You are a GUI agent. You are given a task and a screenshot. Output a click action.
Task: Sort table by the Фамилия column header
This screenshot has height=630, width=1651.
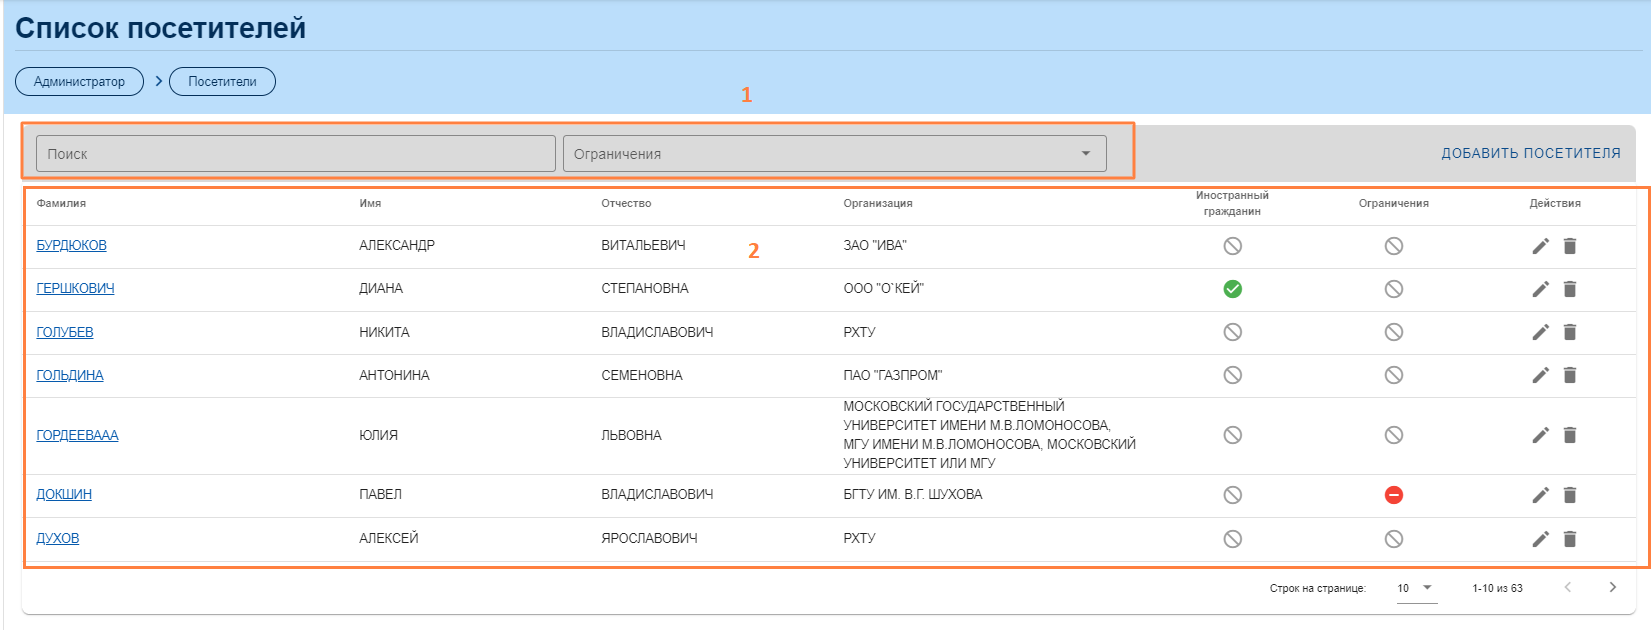pos(61,203)
